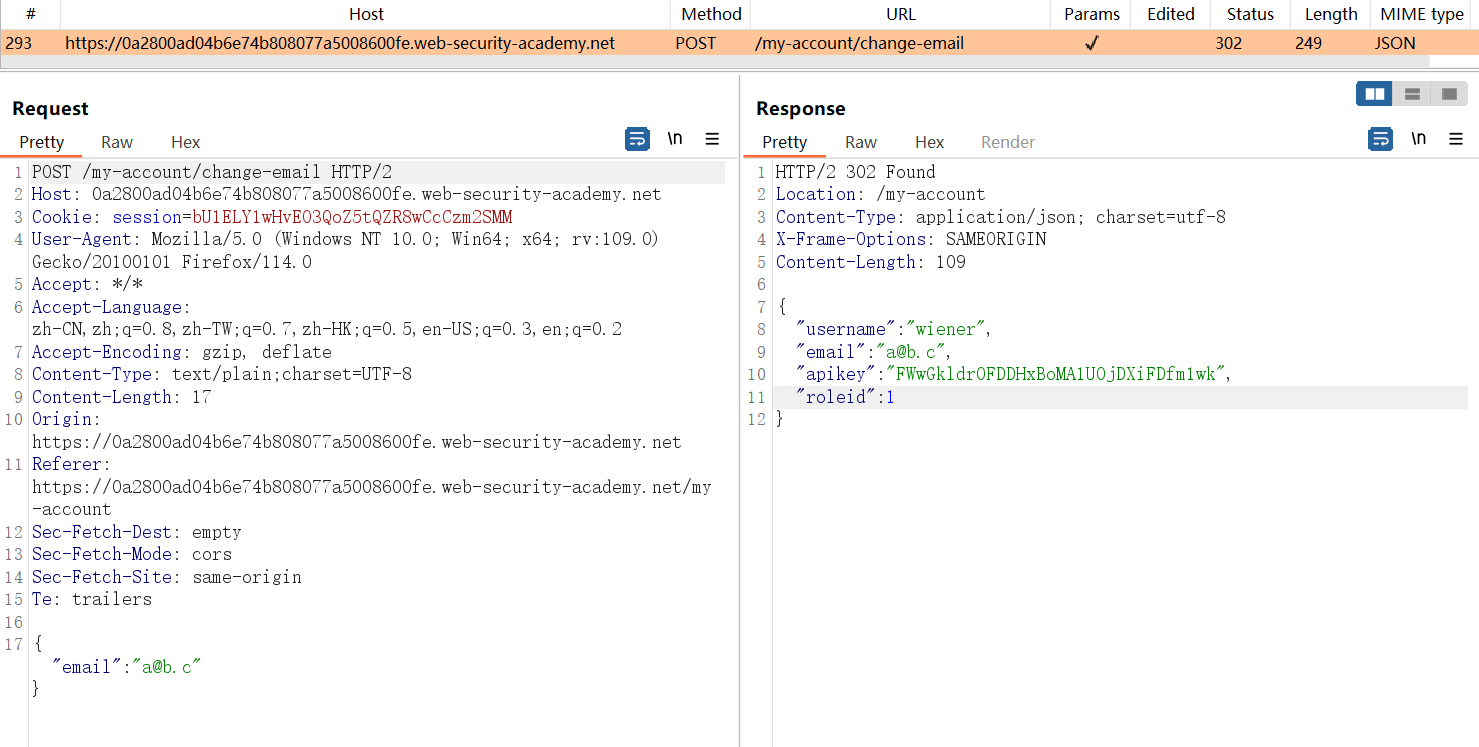
Task: Open the Raw tab in Request panel
Action: (x=117, y=142)
